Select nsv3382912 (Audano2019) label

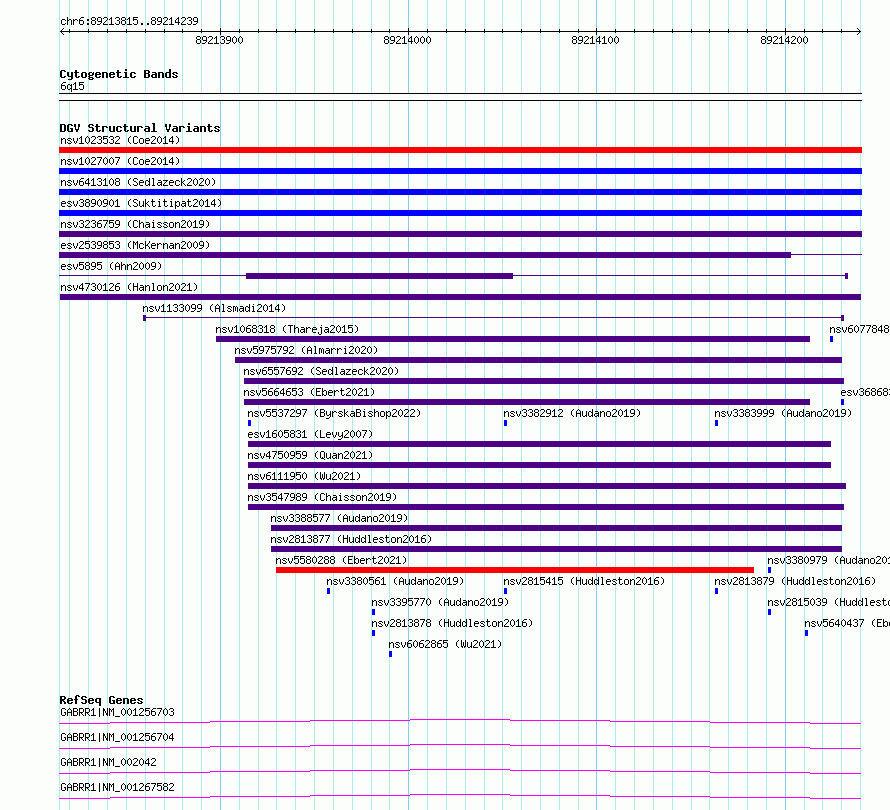click(572, 413)
